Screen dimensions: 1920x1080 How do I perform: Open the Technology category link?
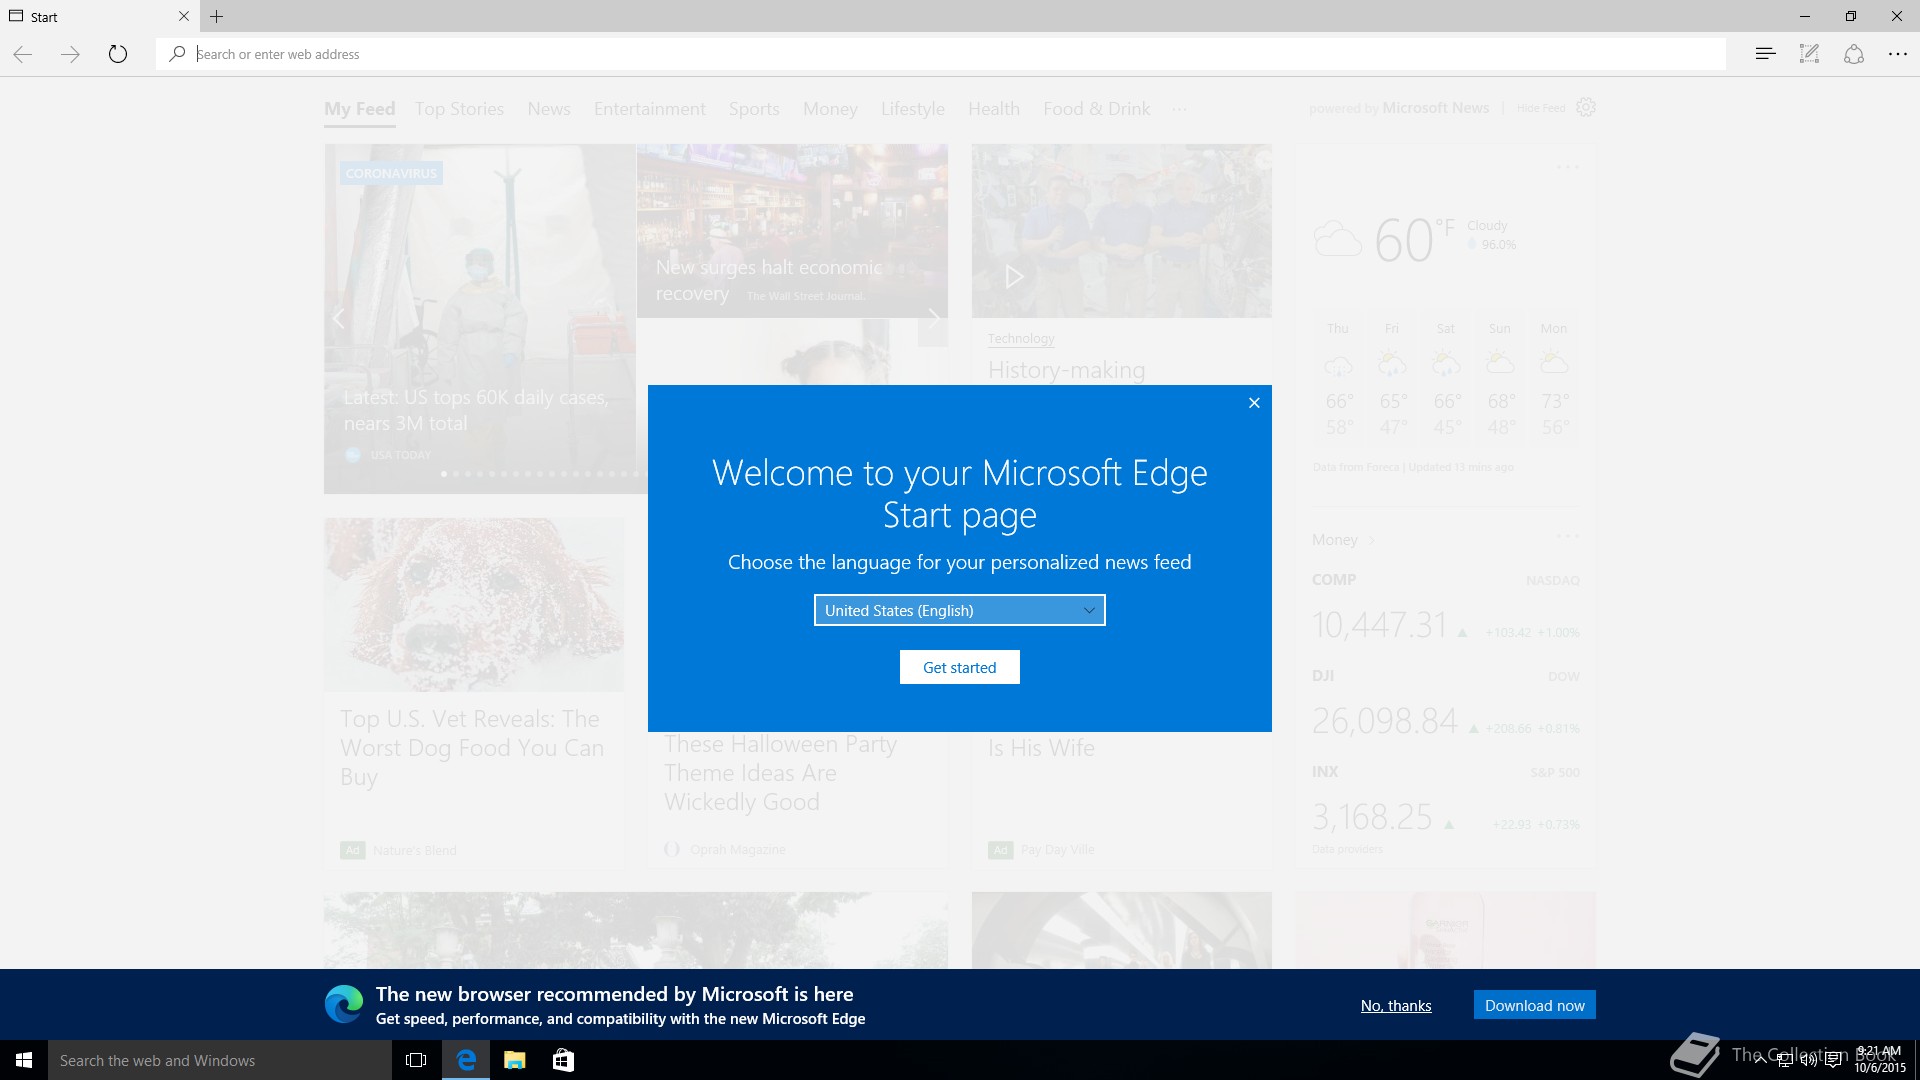(x=1021, y=339)
